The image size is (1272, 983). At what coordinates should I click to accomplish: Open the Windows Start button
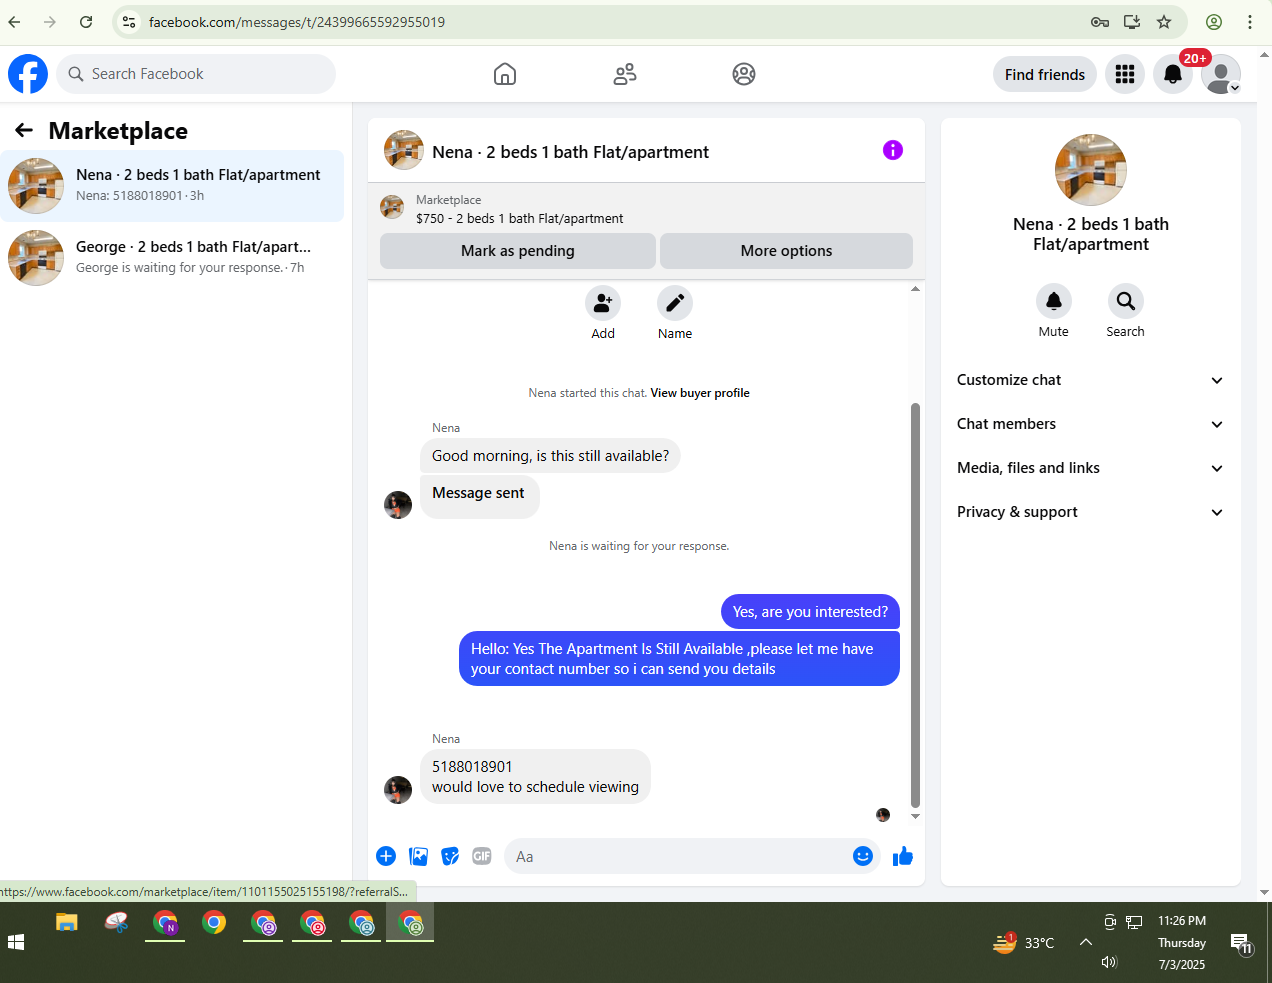pyautogui.click(x=16, y=942)
